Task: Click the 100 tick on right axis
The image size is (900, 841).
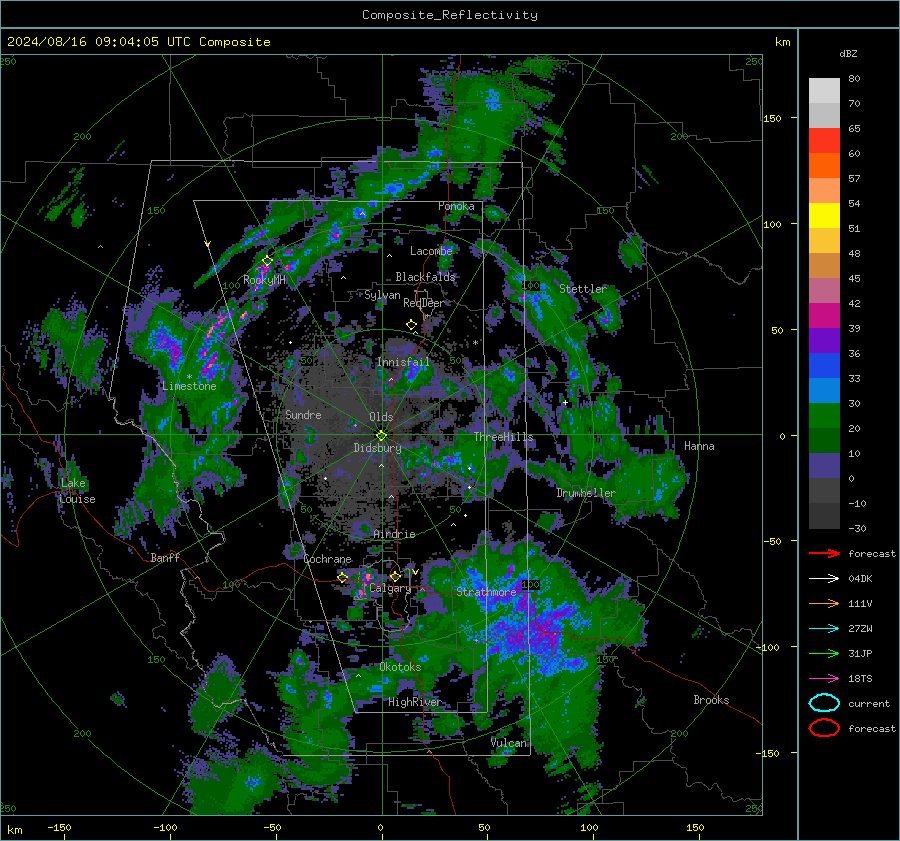Action: pos(773,224)
